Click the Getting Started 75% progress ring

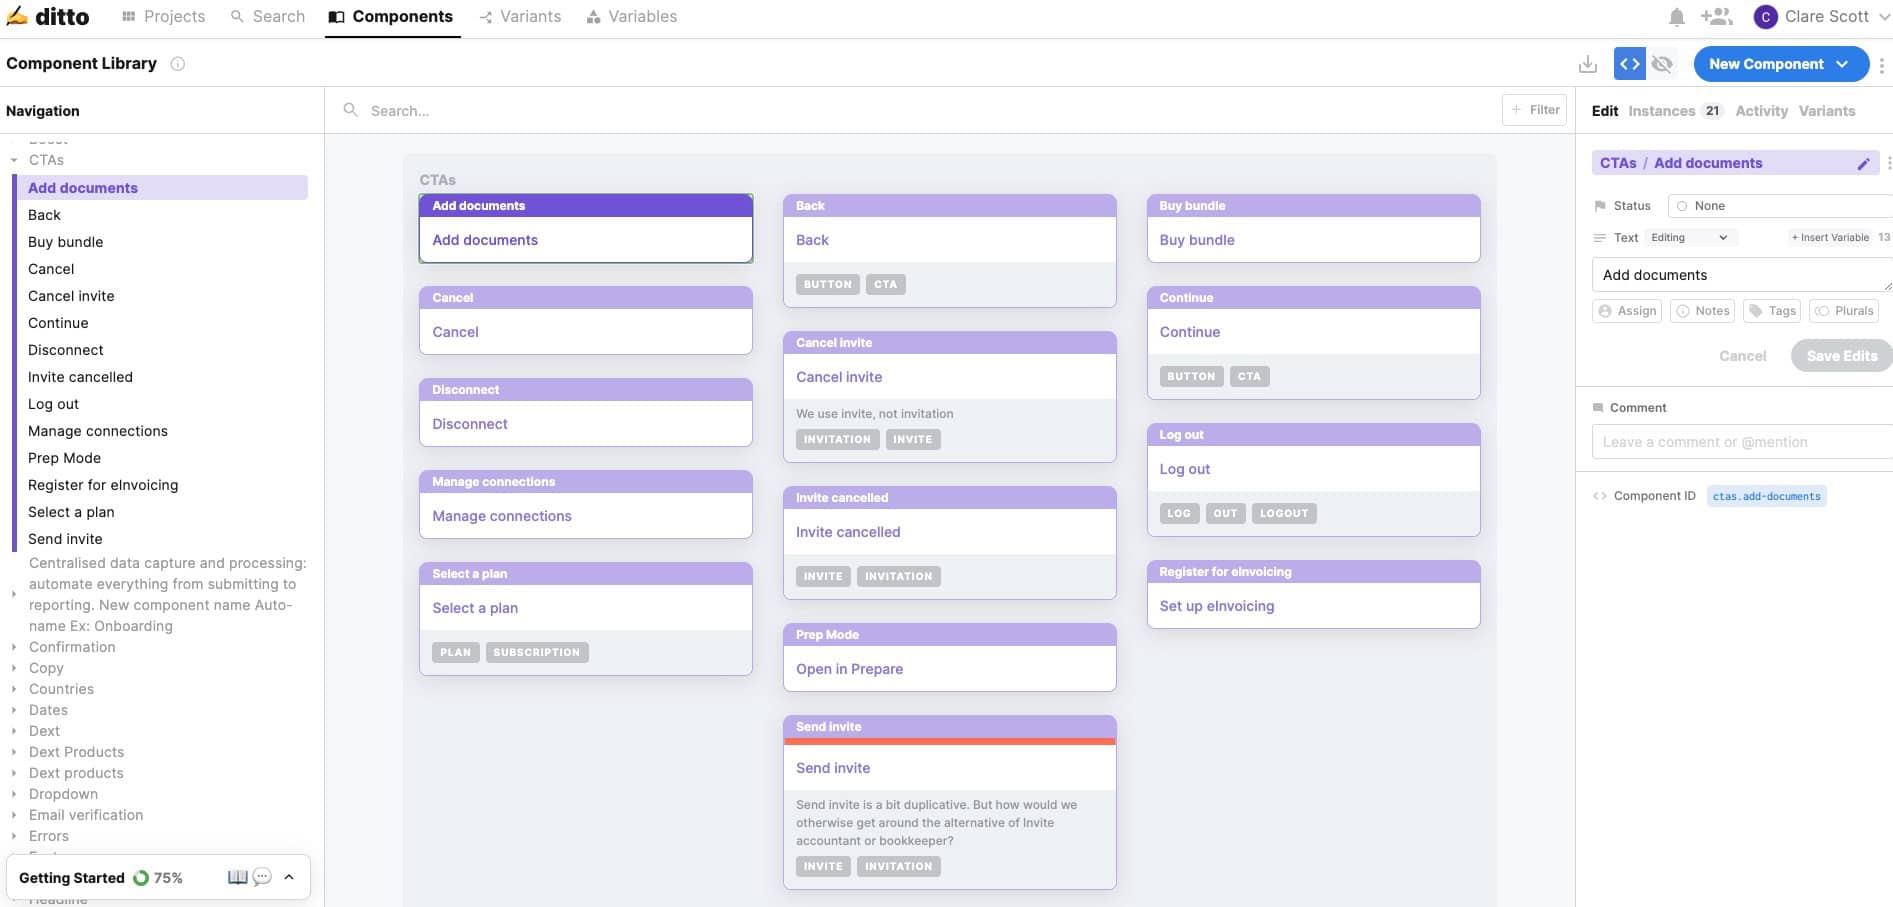click(x=141, y=878)
